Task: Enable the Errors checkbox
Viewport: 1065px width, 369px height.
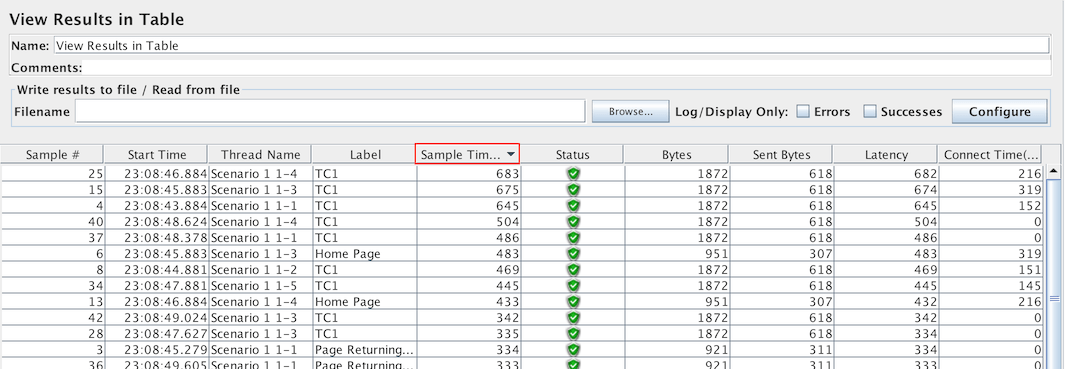Action: (803, 111)
